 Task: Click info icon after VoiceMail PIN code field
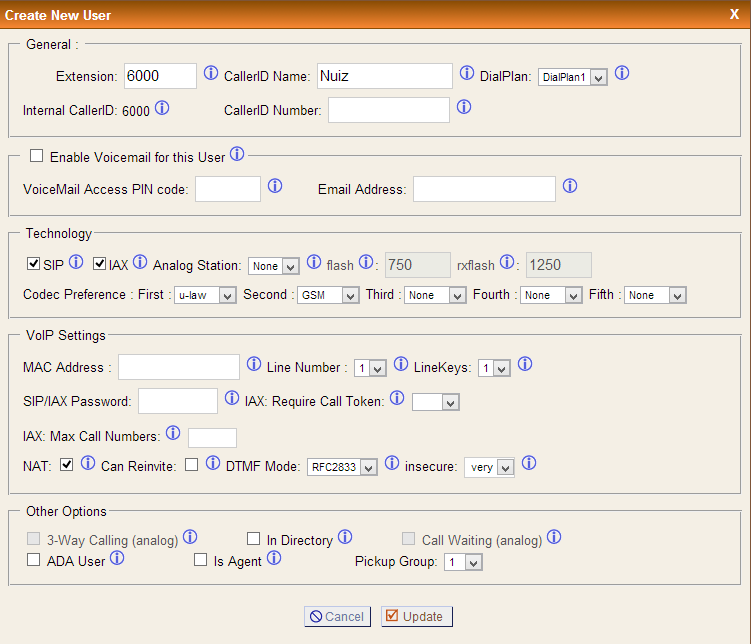(275, 186)
